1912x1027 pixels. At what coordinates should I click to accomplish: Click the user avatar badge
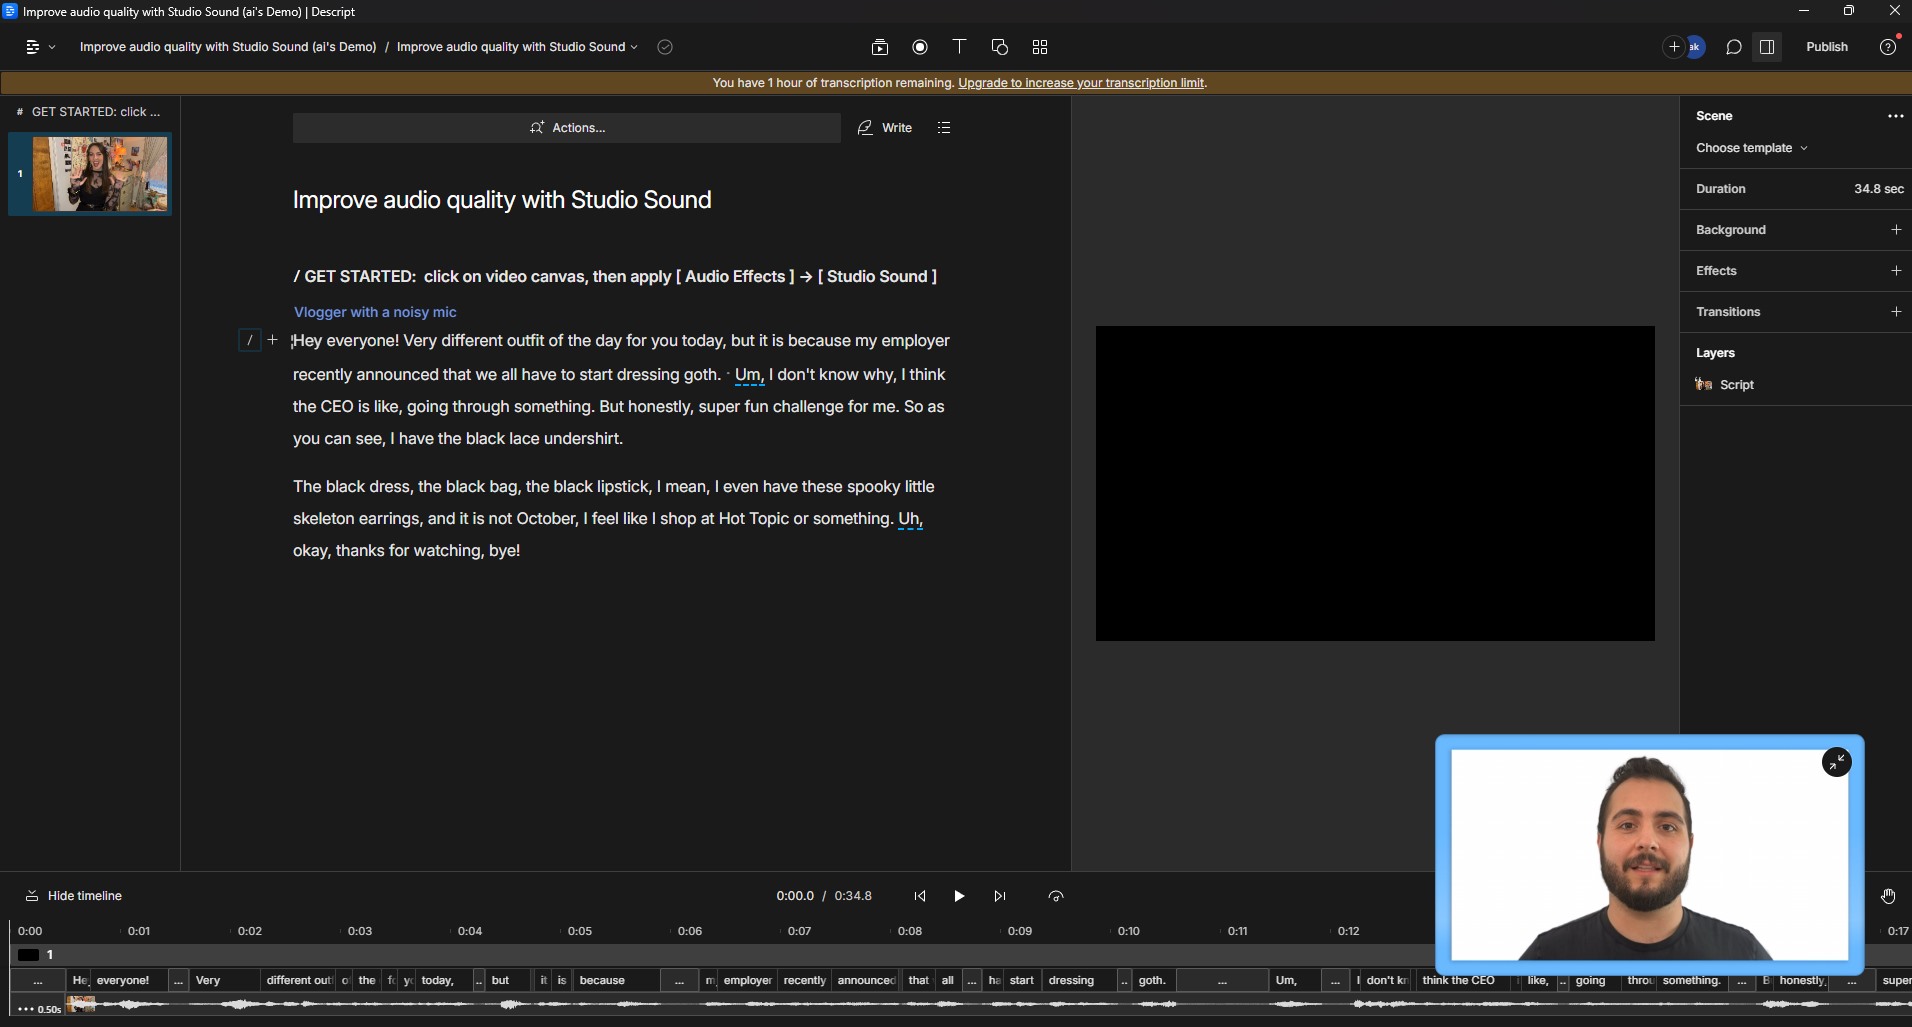coord(1695,47)
